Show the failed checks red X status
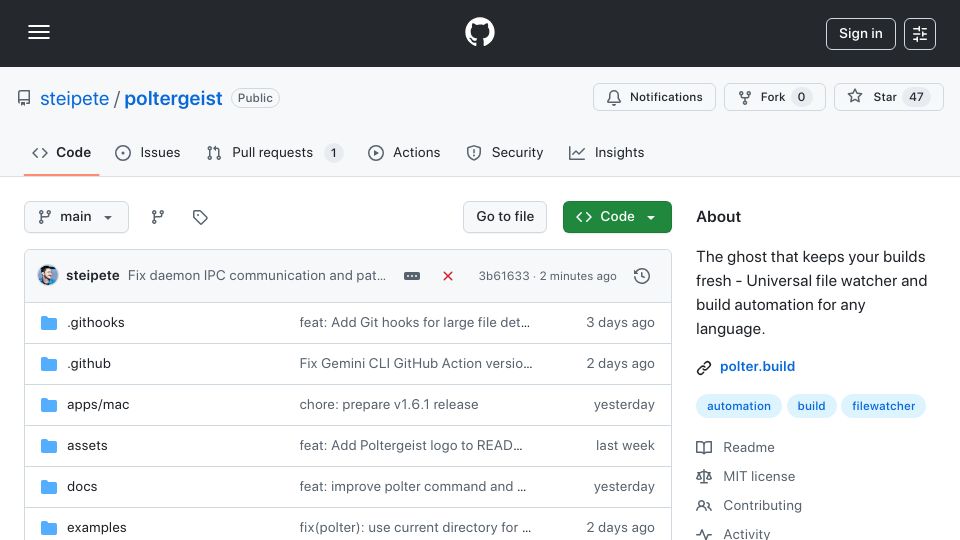The height and width of the screenshot is (540, 960). [x=448, y=276]
